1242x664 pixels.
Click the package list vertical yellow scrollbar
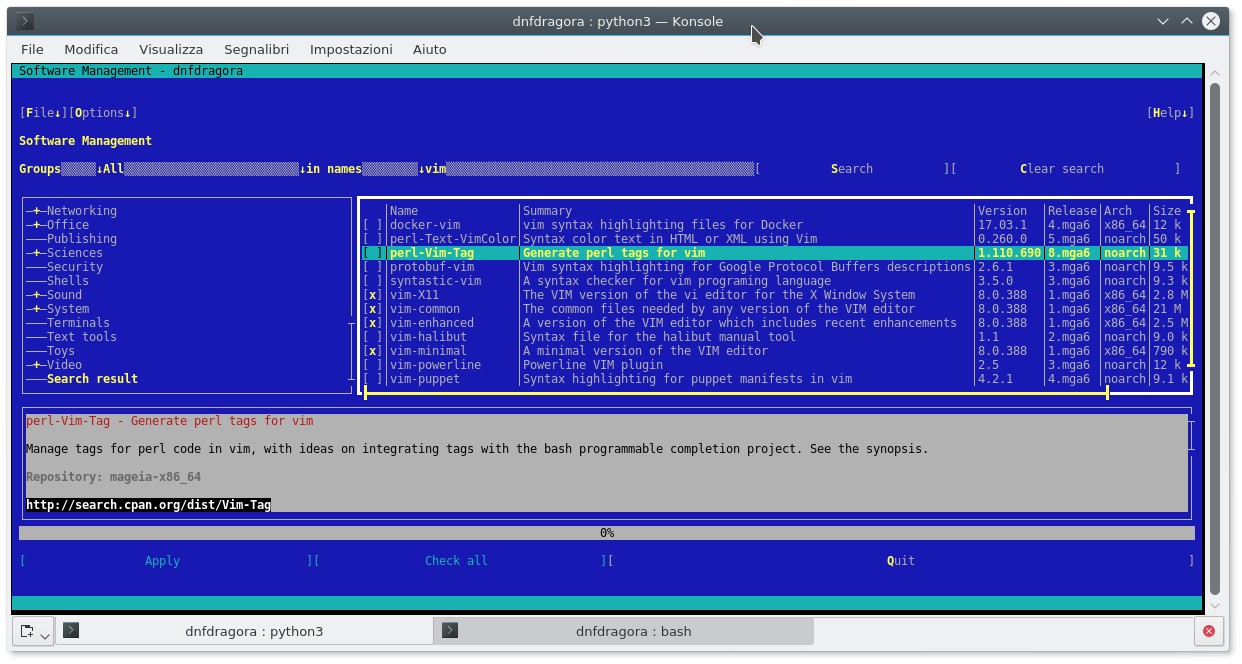pyautogui.click(x=1190, y=288)
